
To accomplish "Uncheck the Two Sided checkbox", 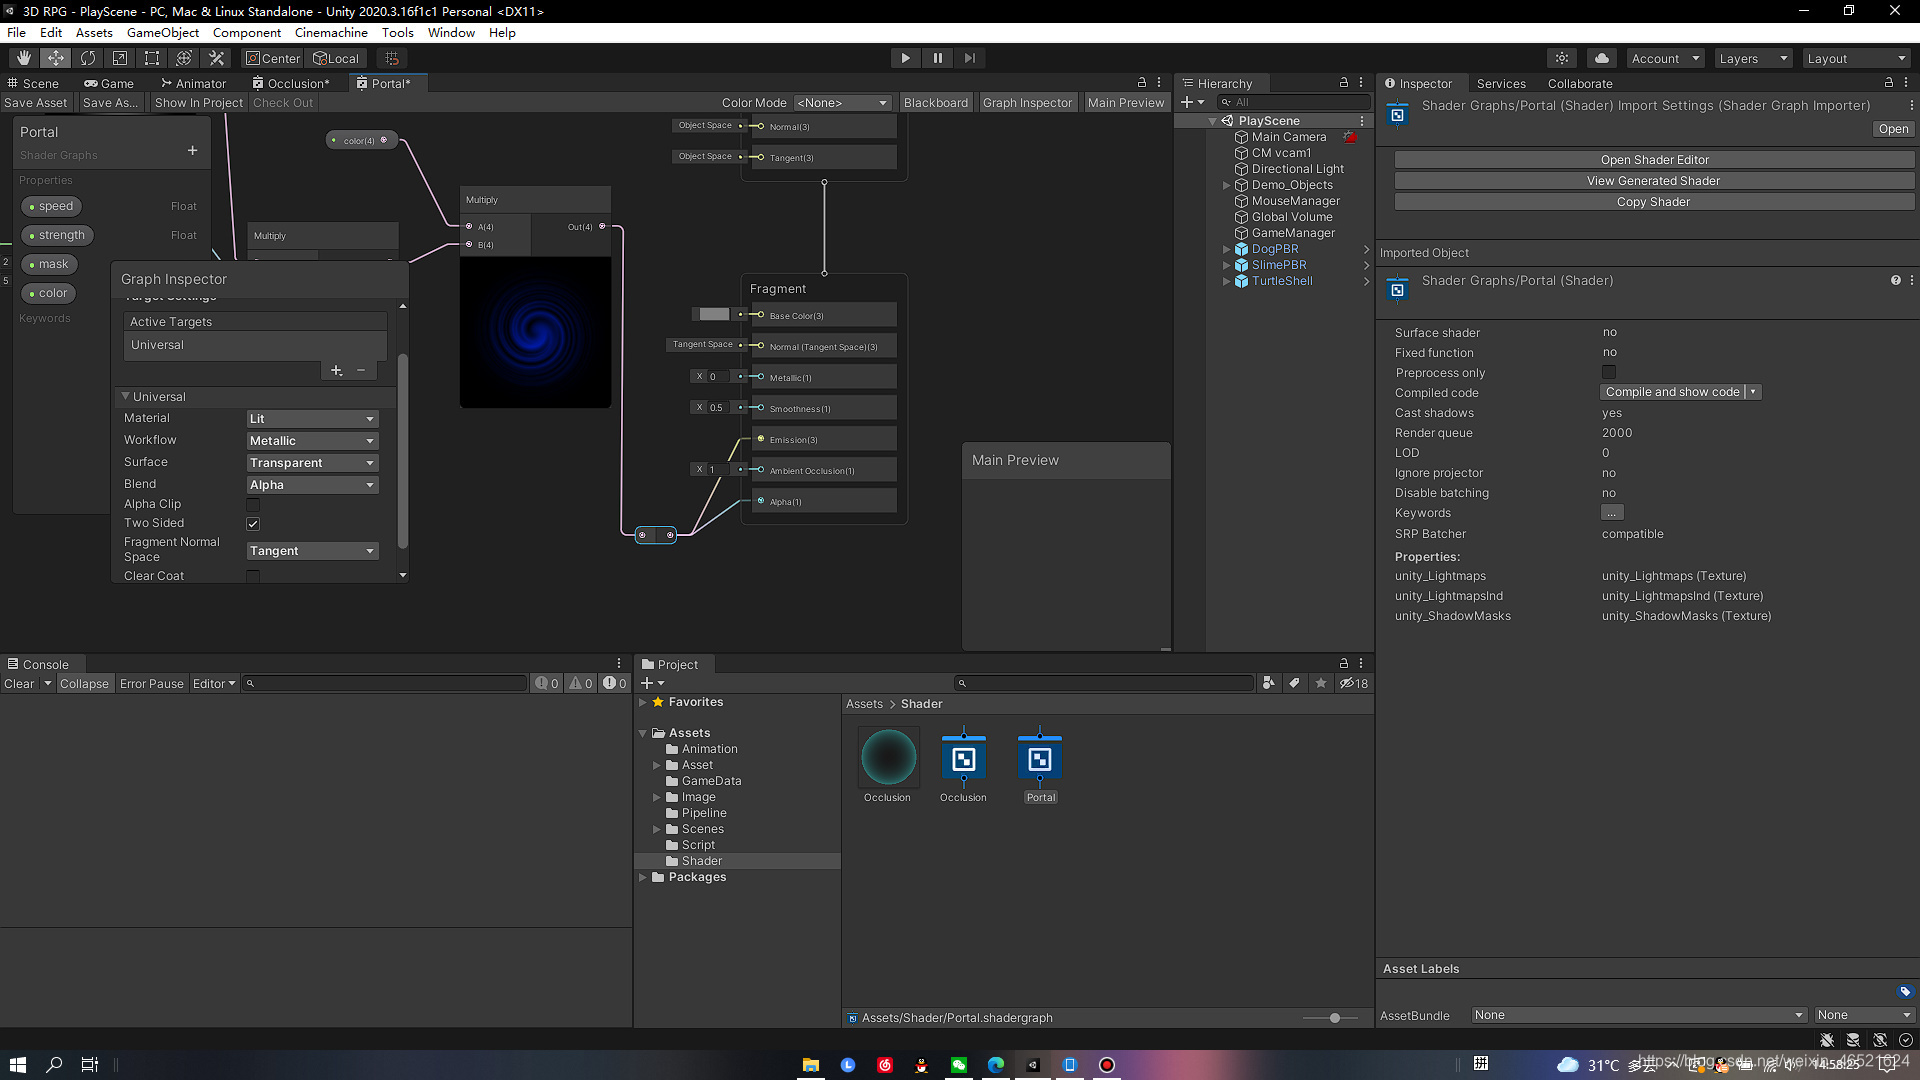I will (x=253, y=524).
